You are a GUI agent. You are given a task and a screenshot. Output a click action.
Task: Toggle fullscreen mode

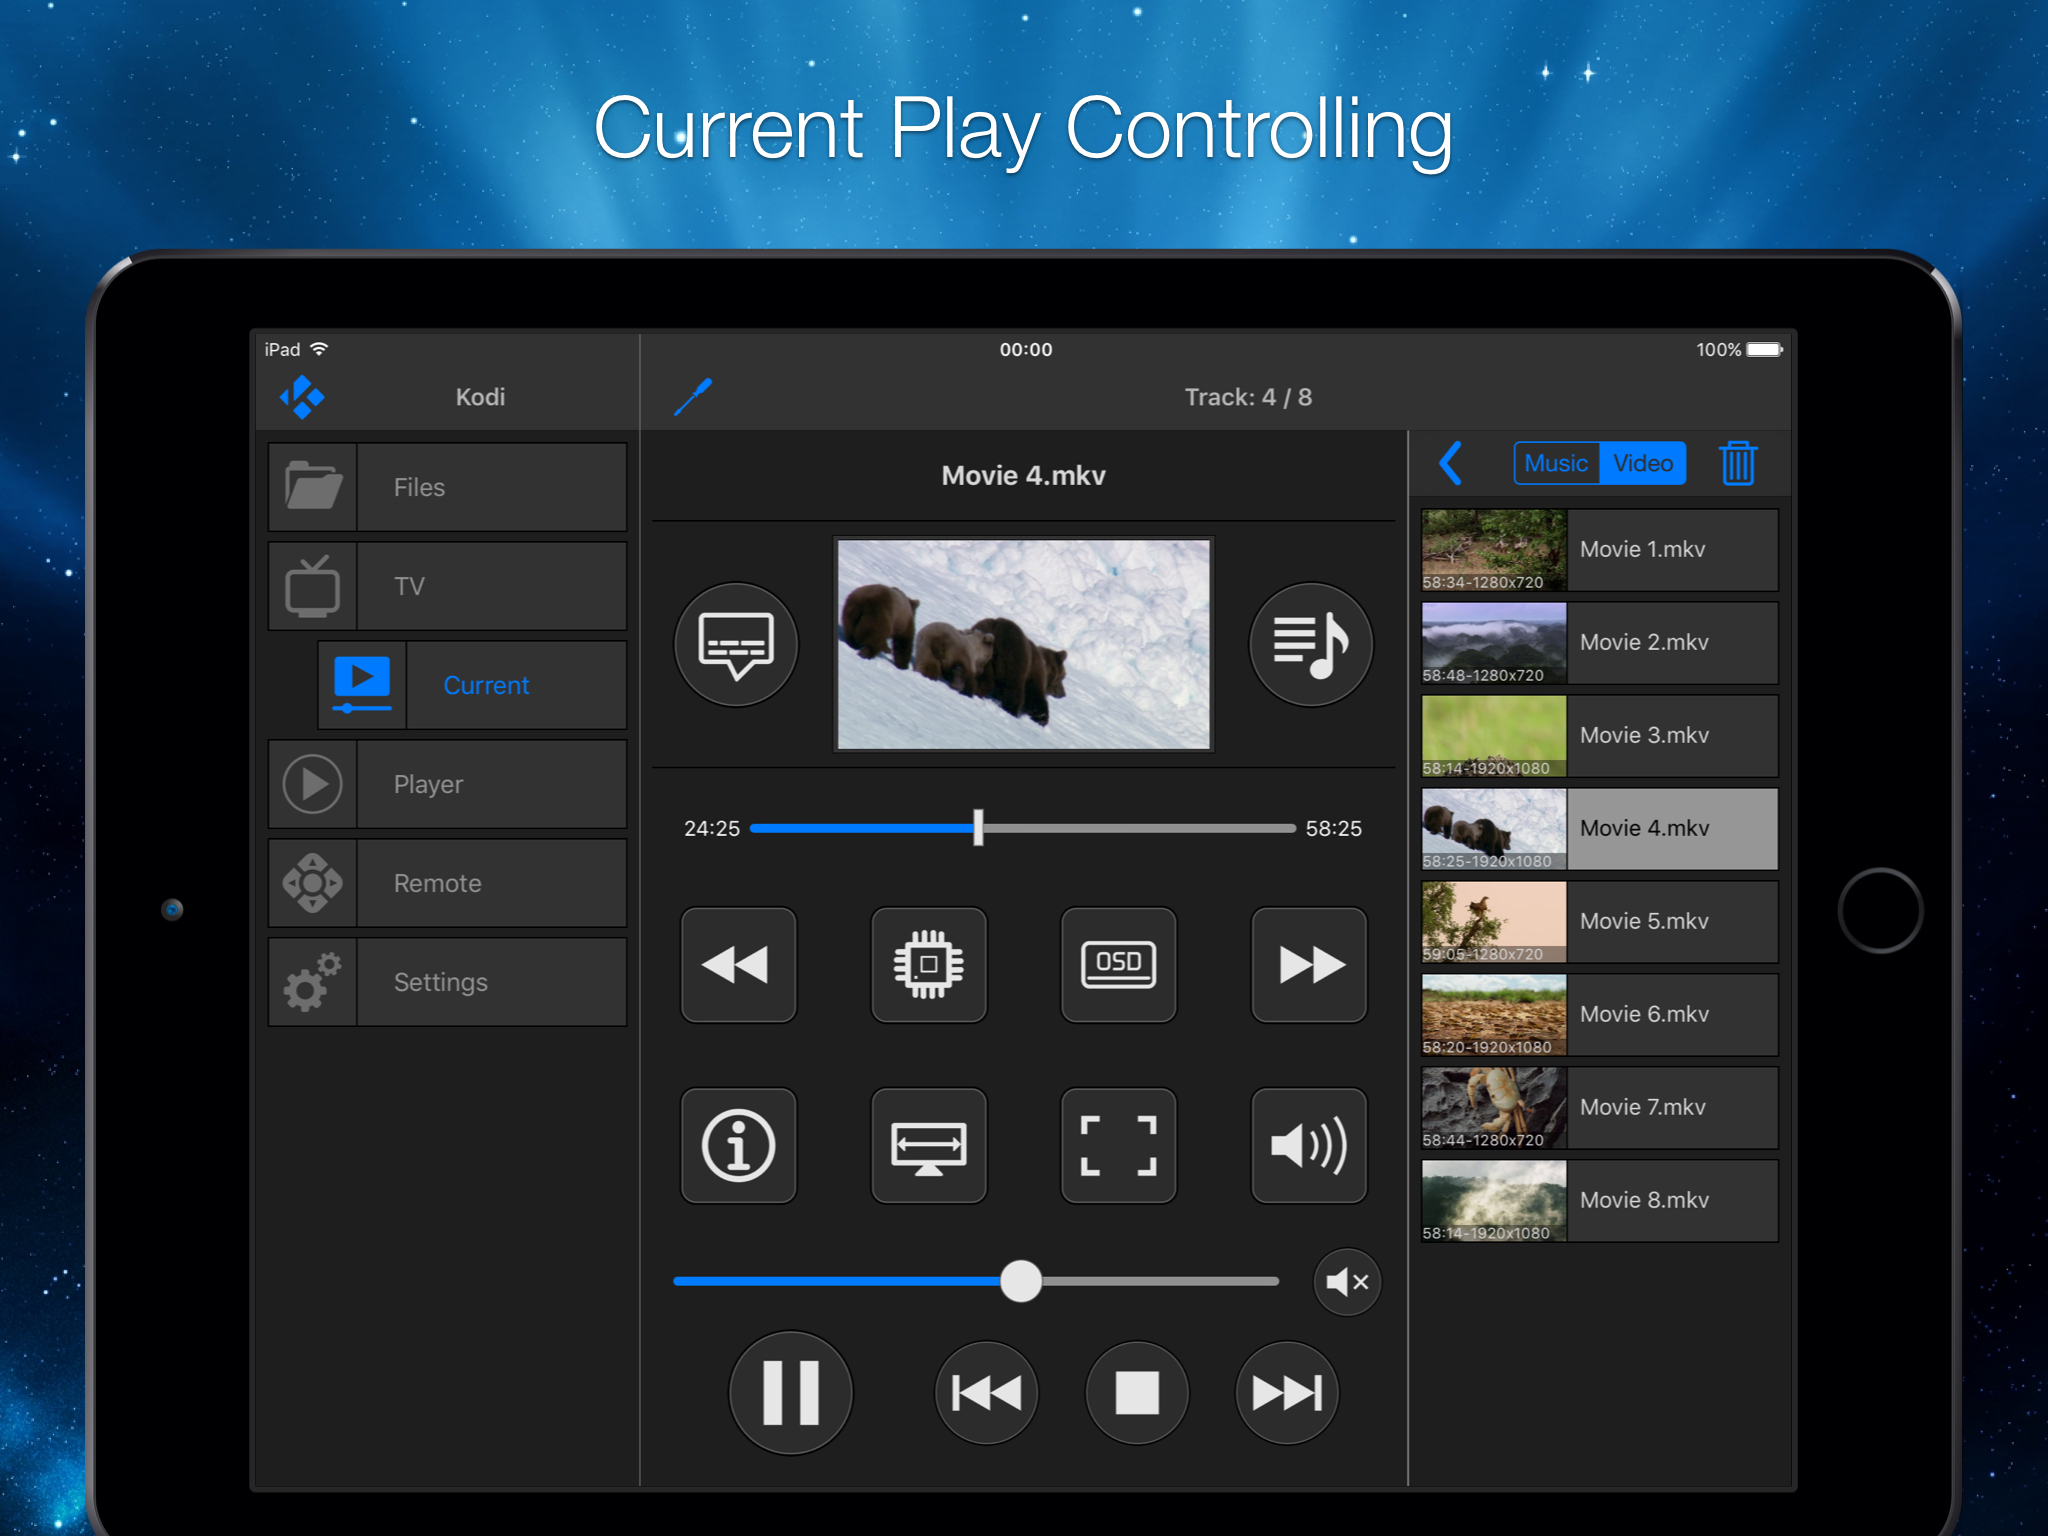click(x=1118, y=1145)
